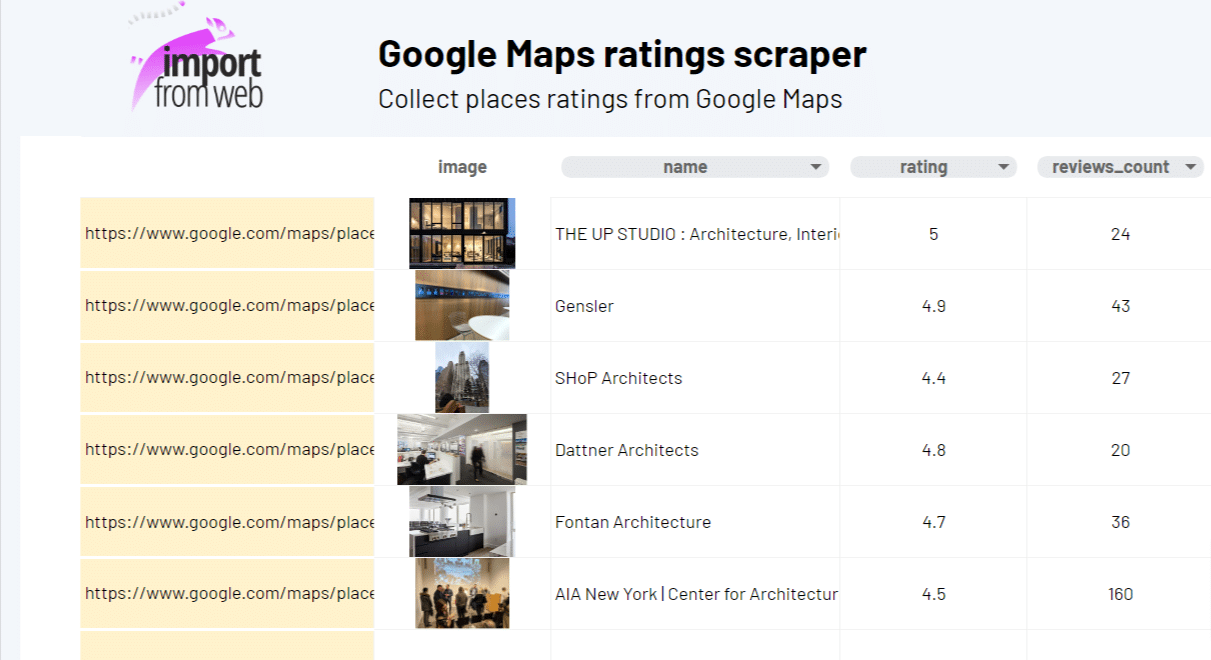The height and width of the screenshot is (660, 1211).
Task: Select the Google Maps URL for Fontan Architecture
Action: (x=228, y=522)
